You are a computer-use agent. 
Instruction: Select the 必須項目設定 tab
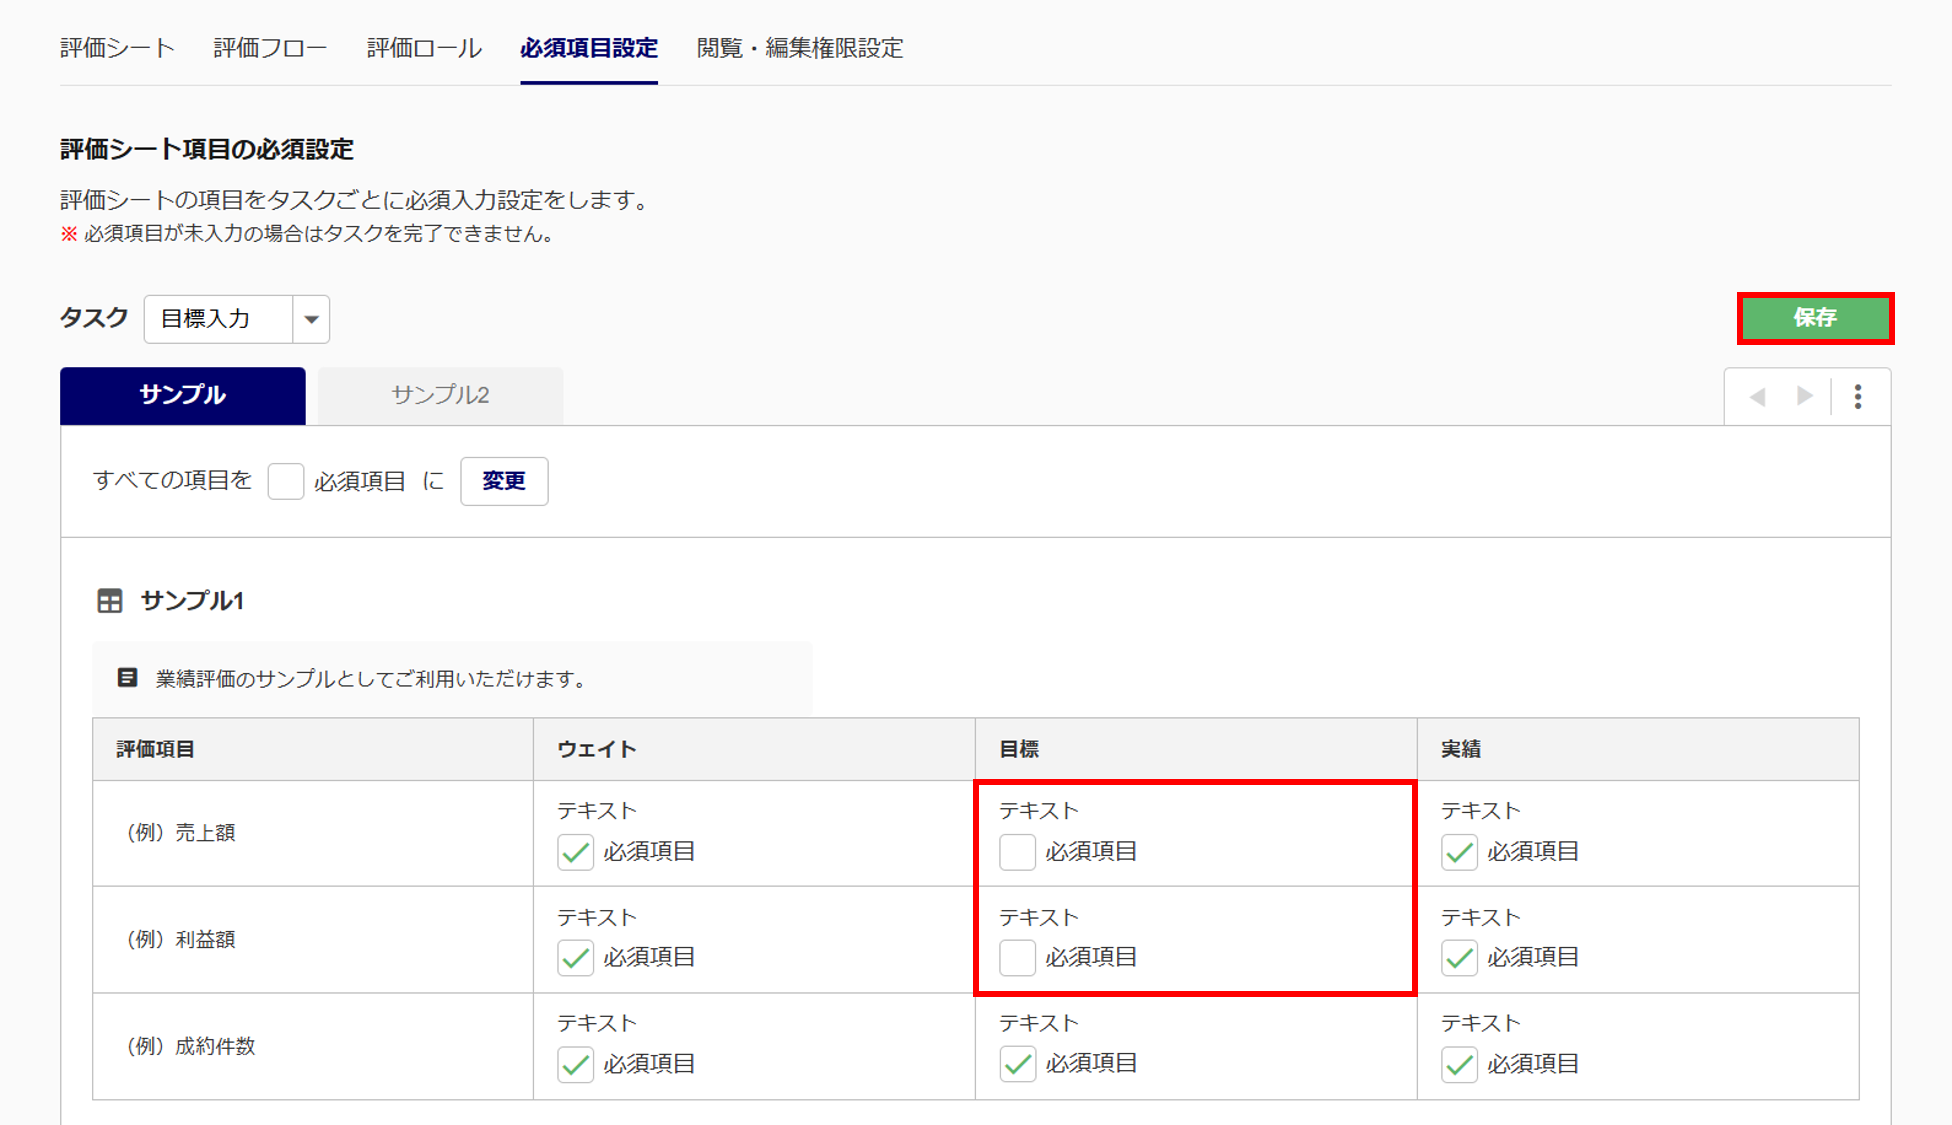[589, 48]
